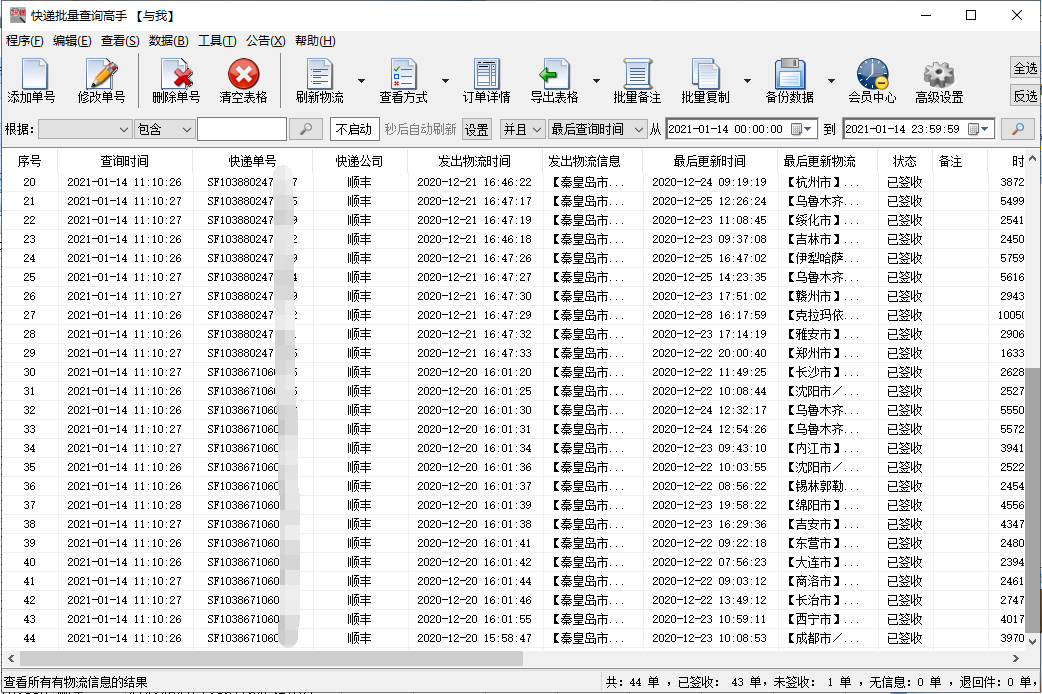Open 高级设置 advanced settings
This screenshot has height=694, width=1042.
click(937, 80)
